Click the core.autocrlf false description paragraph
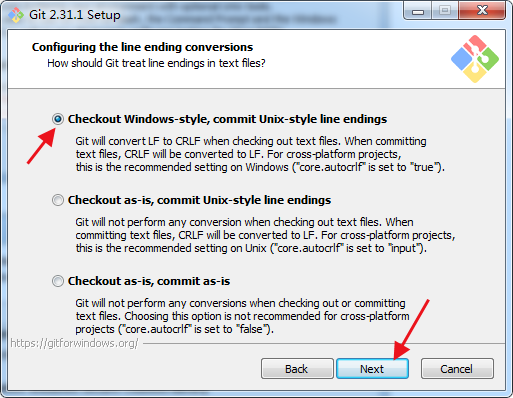The height and width of the screenshot is (398, 513). click(242, 316)
